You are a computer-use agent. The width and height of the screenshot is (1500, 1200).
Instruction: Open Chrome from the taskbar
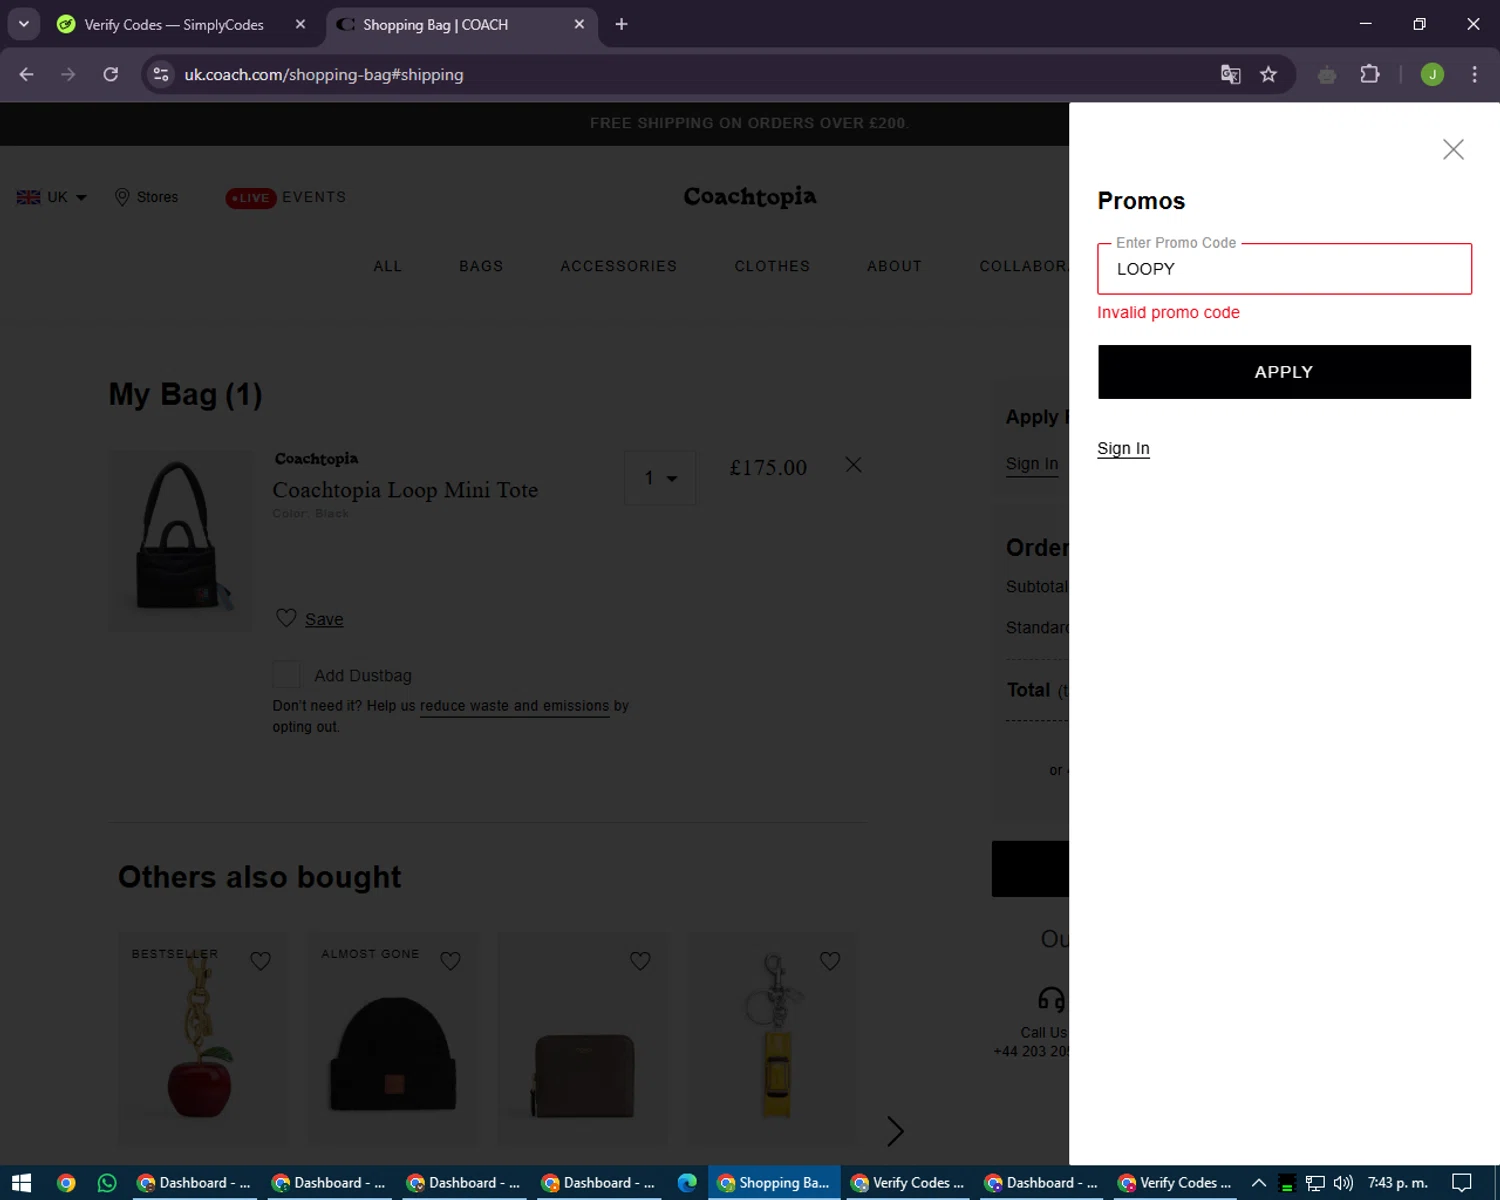pyautogui.click(x=66, y=1183)
